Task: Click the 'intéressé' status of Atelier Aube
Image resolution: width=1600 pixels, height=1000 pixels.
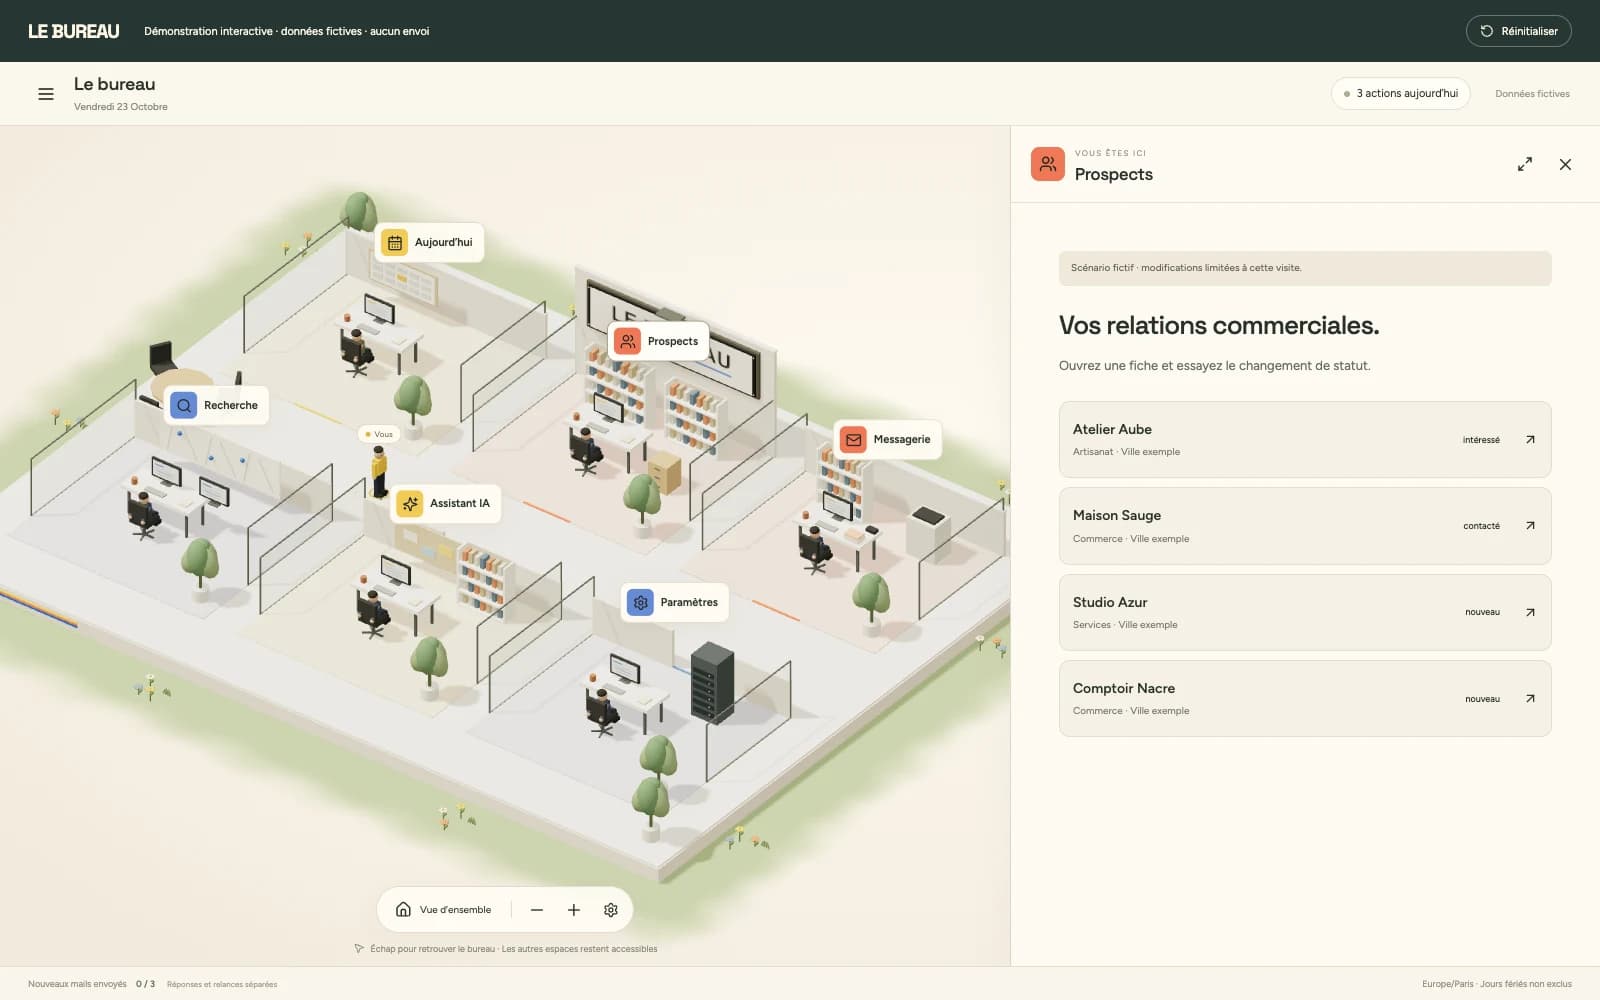Action: tap(1481, 440)
